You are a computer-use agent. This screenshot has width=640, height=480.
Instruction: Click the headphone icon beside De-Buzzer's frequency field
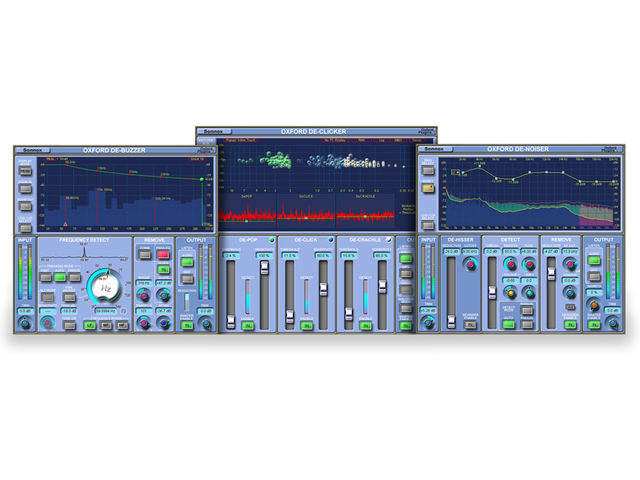click(x=123, y=311)
